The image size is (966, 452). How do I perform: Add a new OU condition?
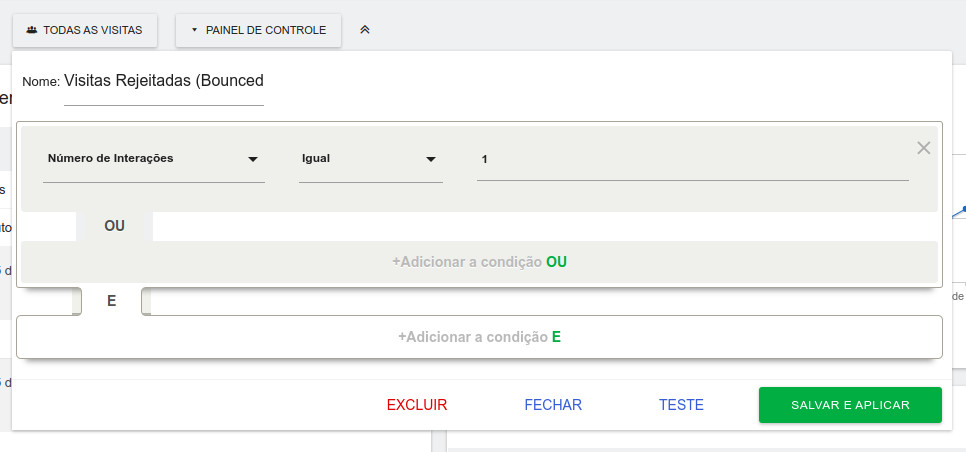pos(479,262)
